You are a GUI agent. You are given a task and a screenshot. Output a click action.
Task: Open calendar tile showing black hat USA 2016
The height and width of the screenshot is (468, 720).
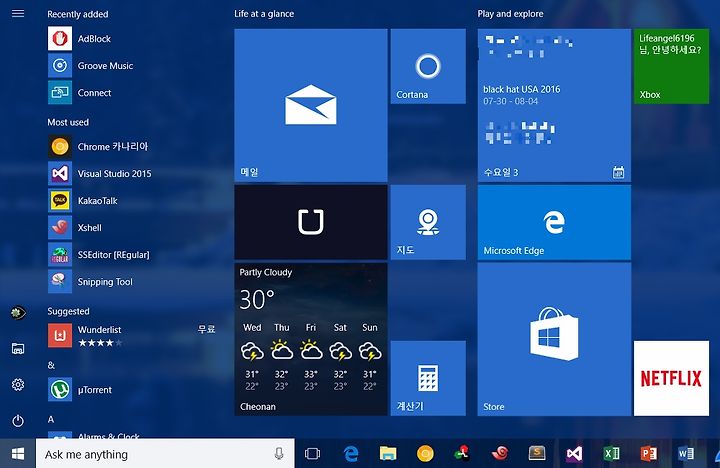point(554,105)
